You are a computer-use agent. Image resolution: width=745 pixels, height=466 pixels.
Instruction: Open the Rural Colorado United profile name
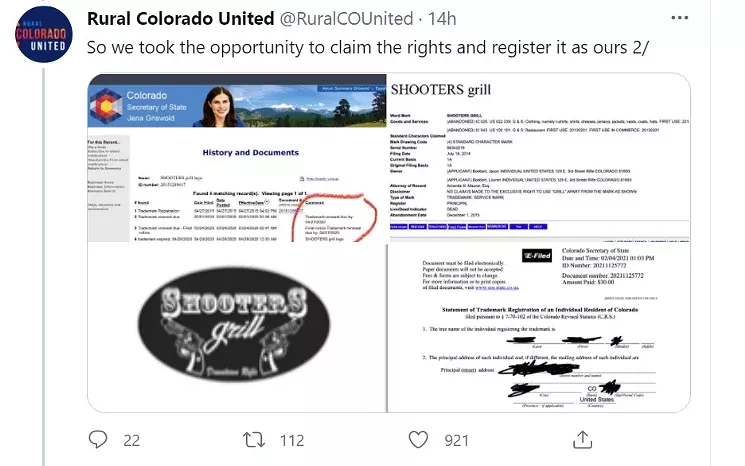tap(181, 19)
